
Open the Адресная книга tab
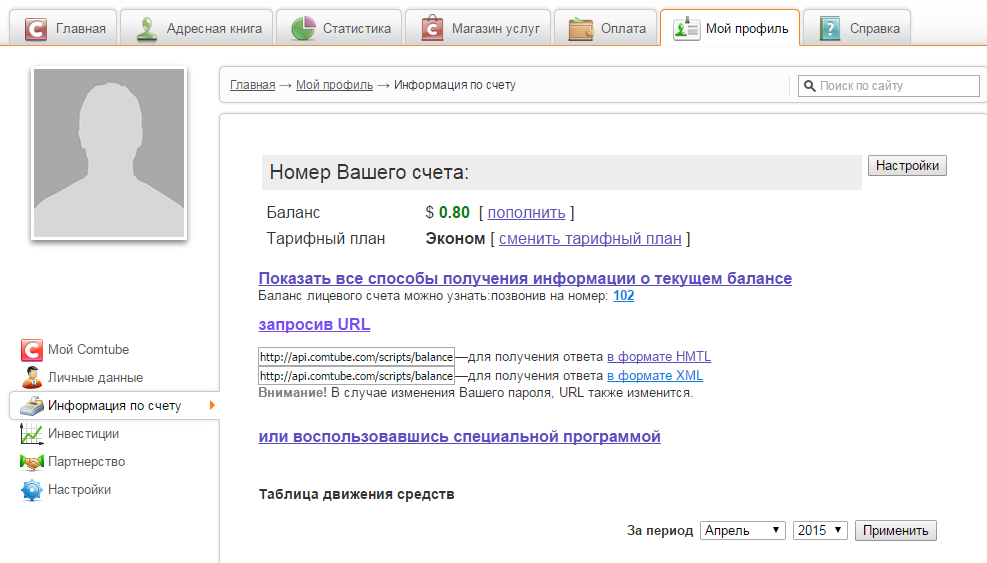197,28
